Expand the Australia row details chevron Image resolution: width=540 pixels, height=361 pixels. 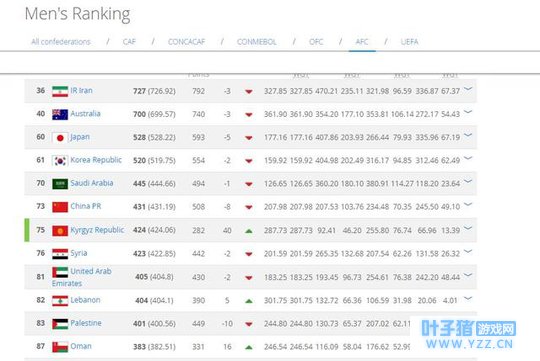(468, 112)
